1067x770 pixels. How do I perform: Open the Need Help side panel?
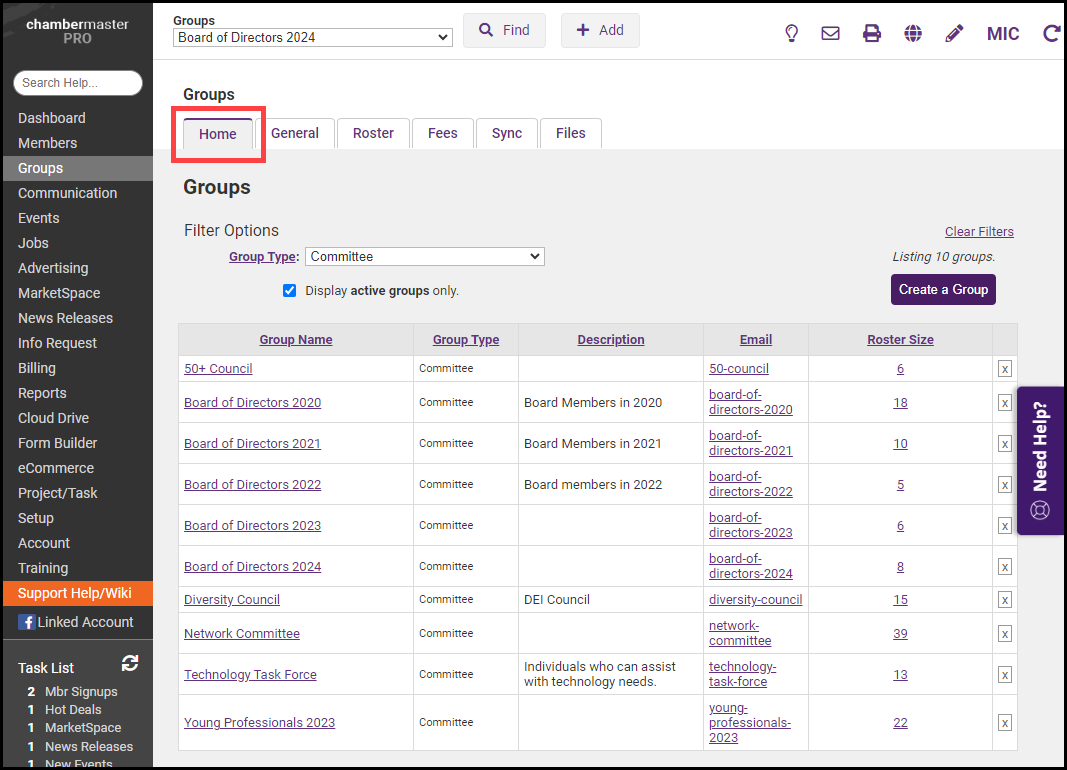[1040, 460]
